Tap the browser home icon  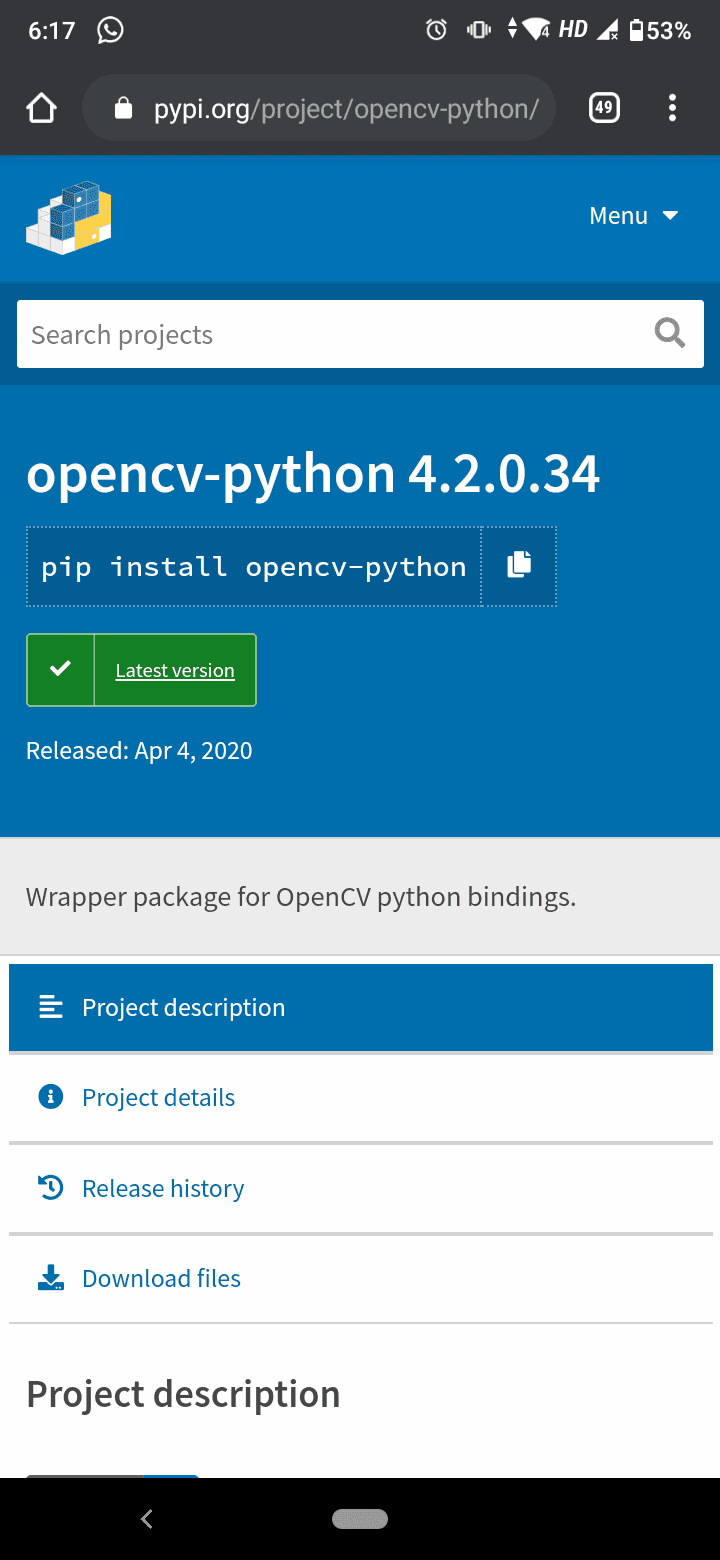point(41,108)
